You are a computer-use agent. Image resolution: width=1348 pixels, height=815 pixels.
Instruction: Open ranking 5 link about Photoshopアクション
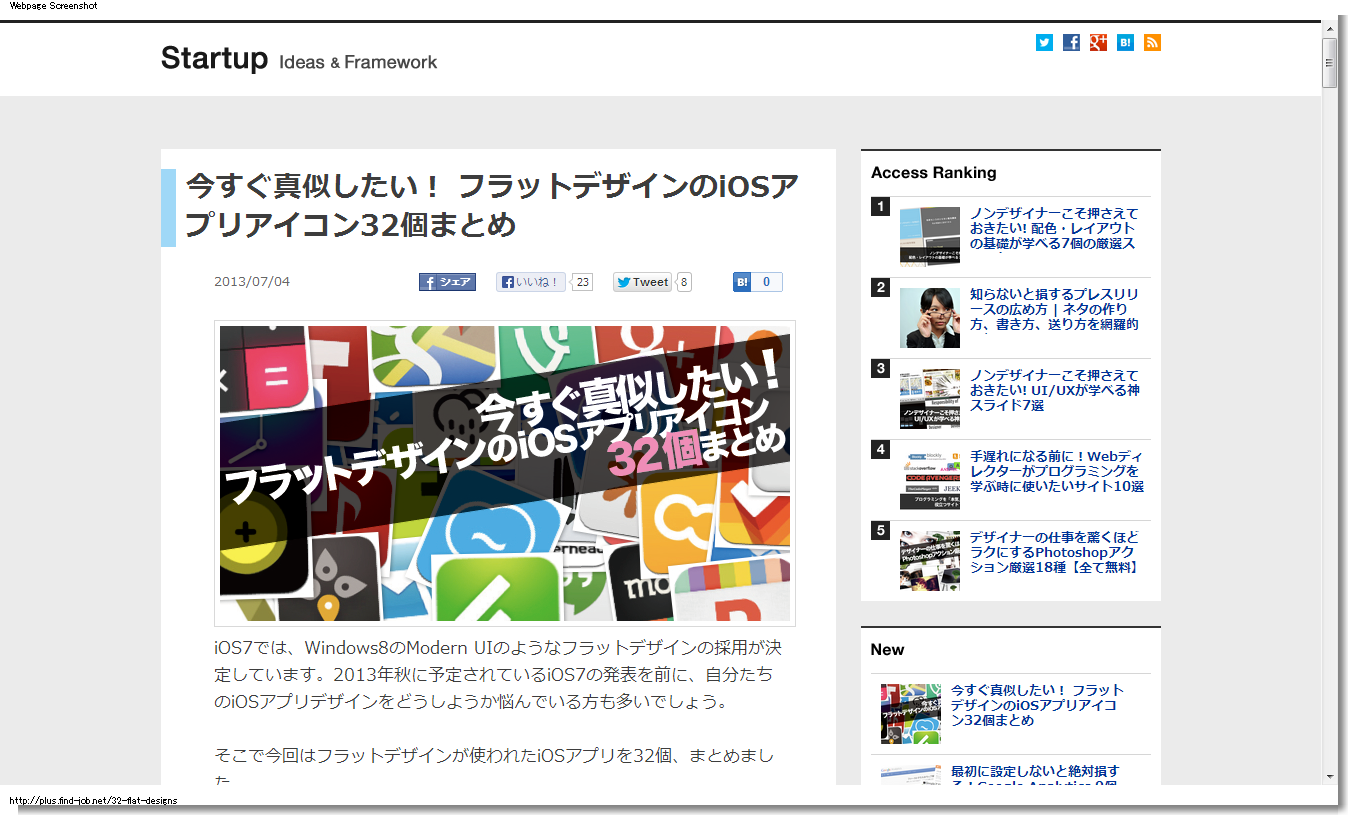[x=1054, y=552]
